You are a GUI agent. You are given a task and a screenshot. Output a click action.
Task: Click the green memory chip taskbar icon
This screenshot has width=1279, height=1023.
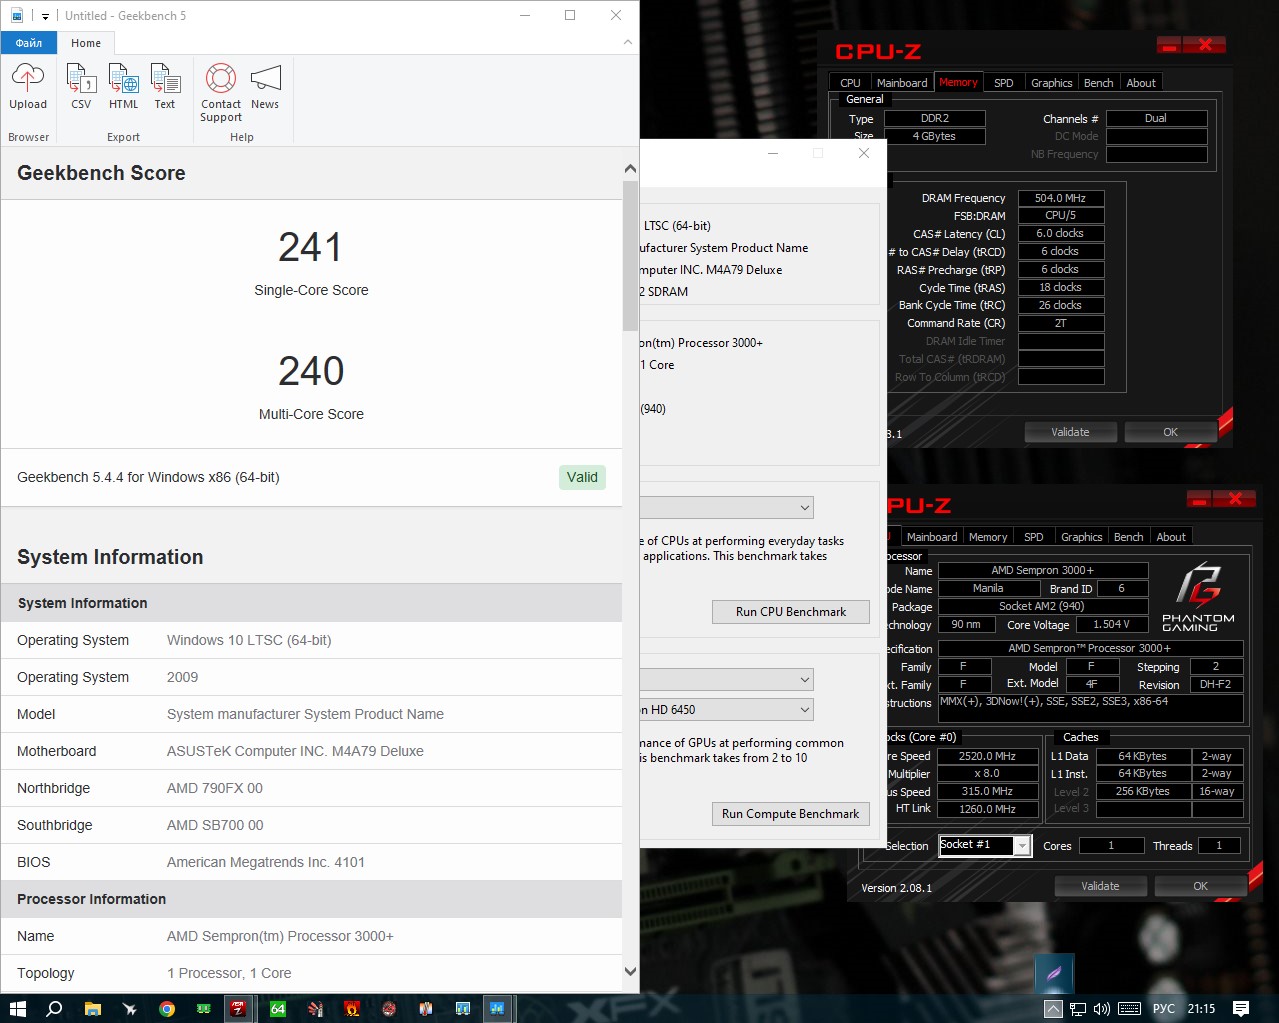click(204, 1008)
